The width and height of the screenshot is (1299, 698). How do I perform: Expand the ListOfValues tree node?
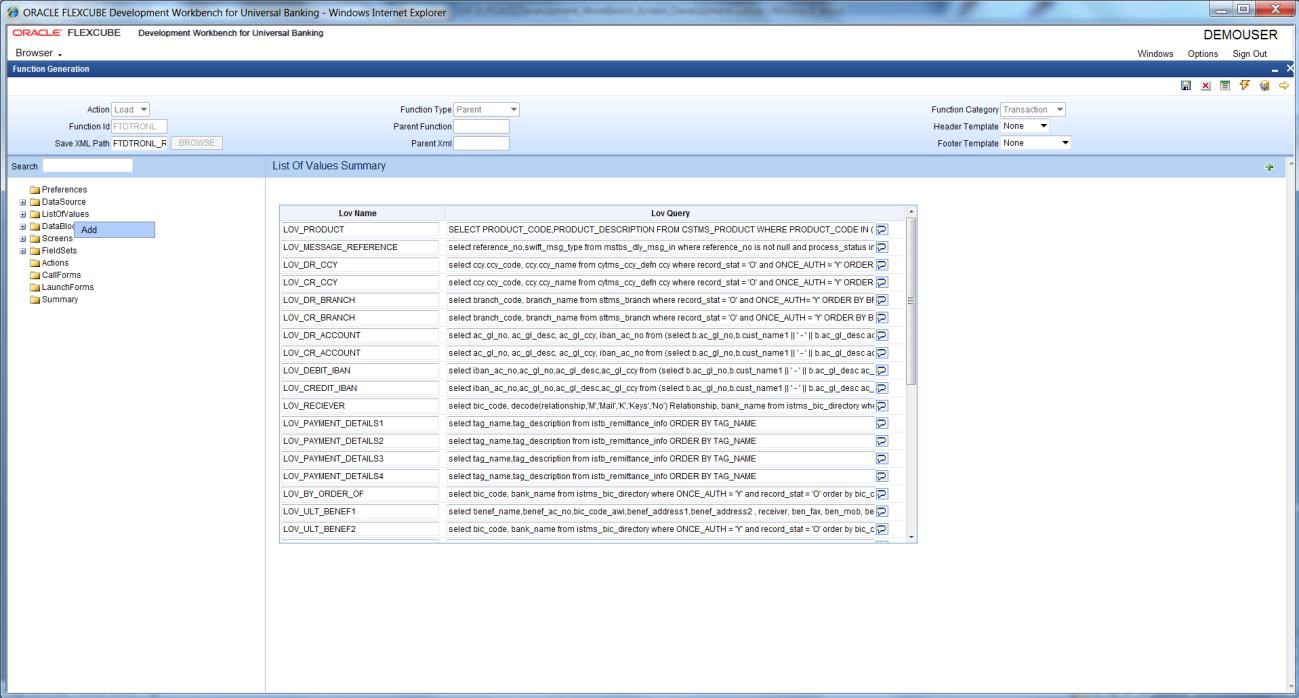tap(23, 214)
